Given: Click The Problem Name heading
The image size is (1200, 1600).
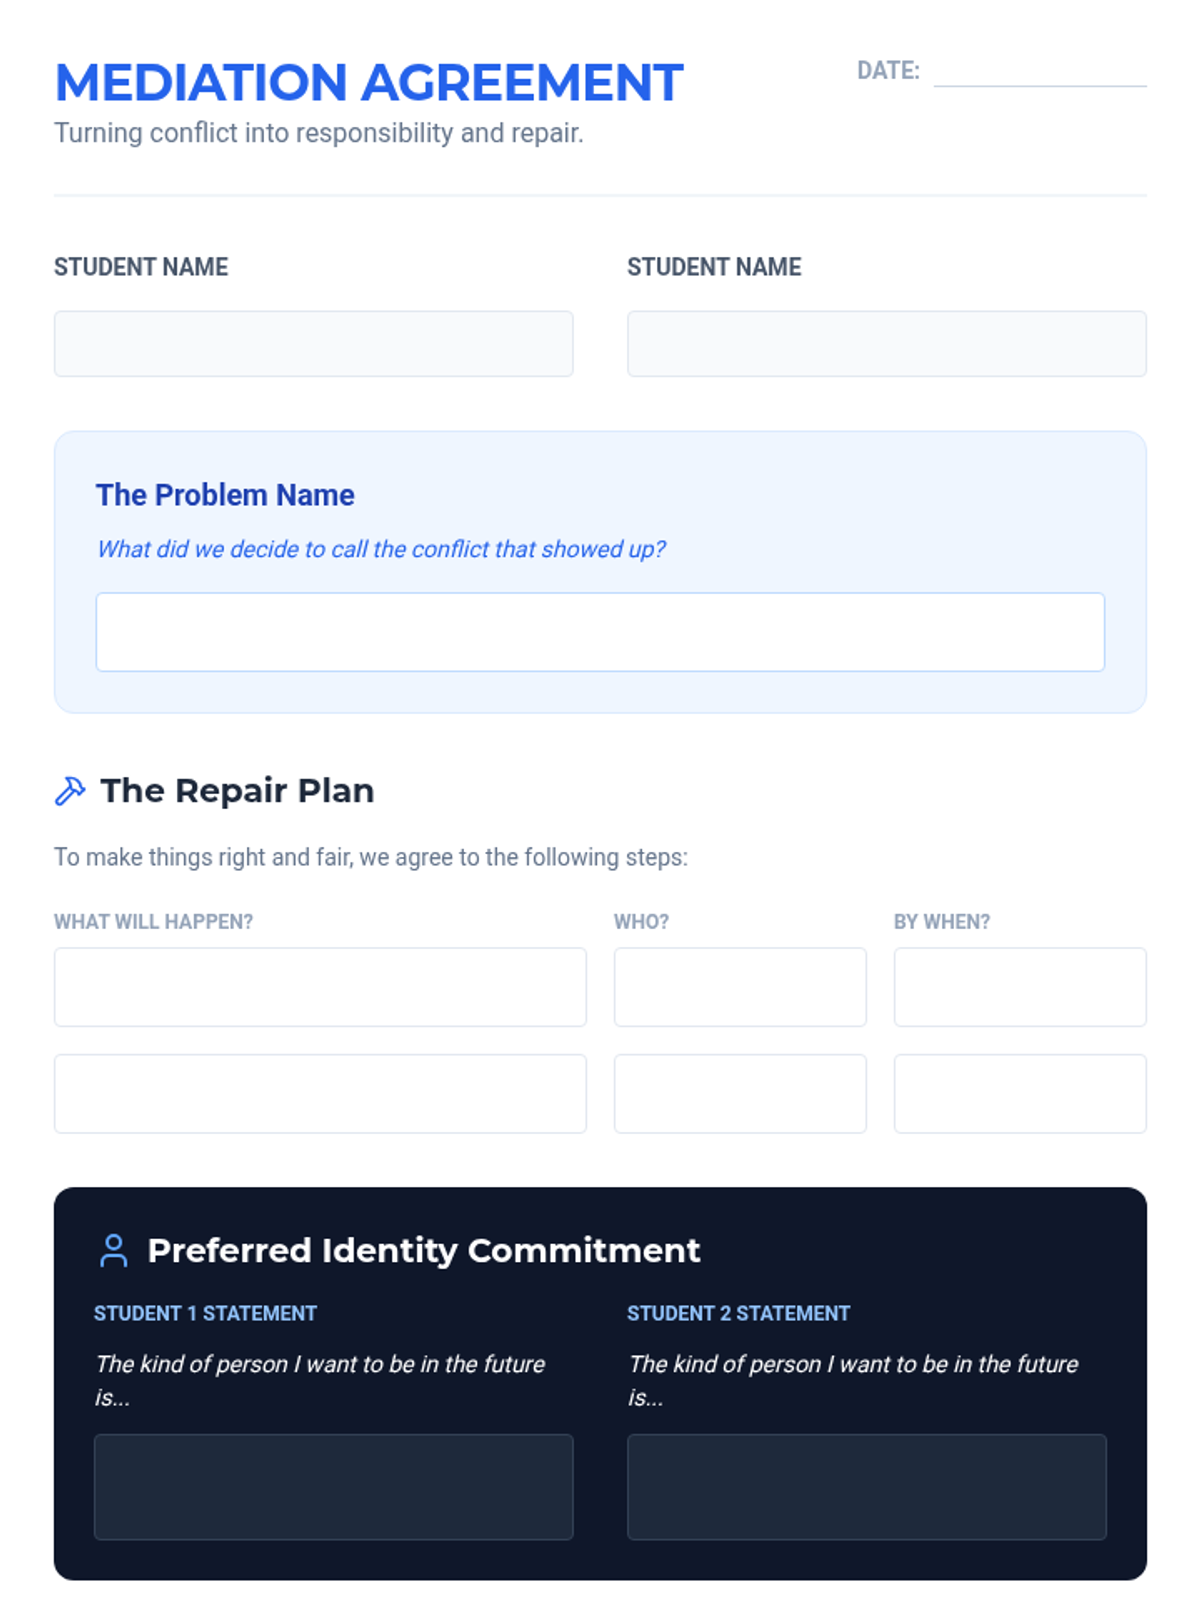Looking at the screenshot, I should tap(225, 495).
